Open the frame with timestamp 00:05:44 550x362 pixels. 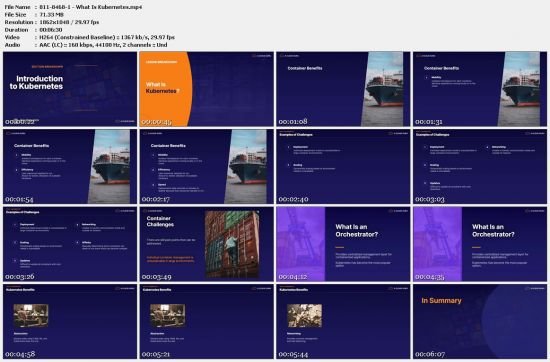coord(343,322)
